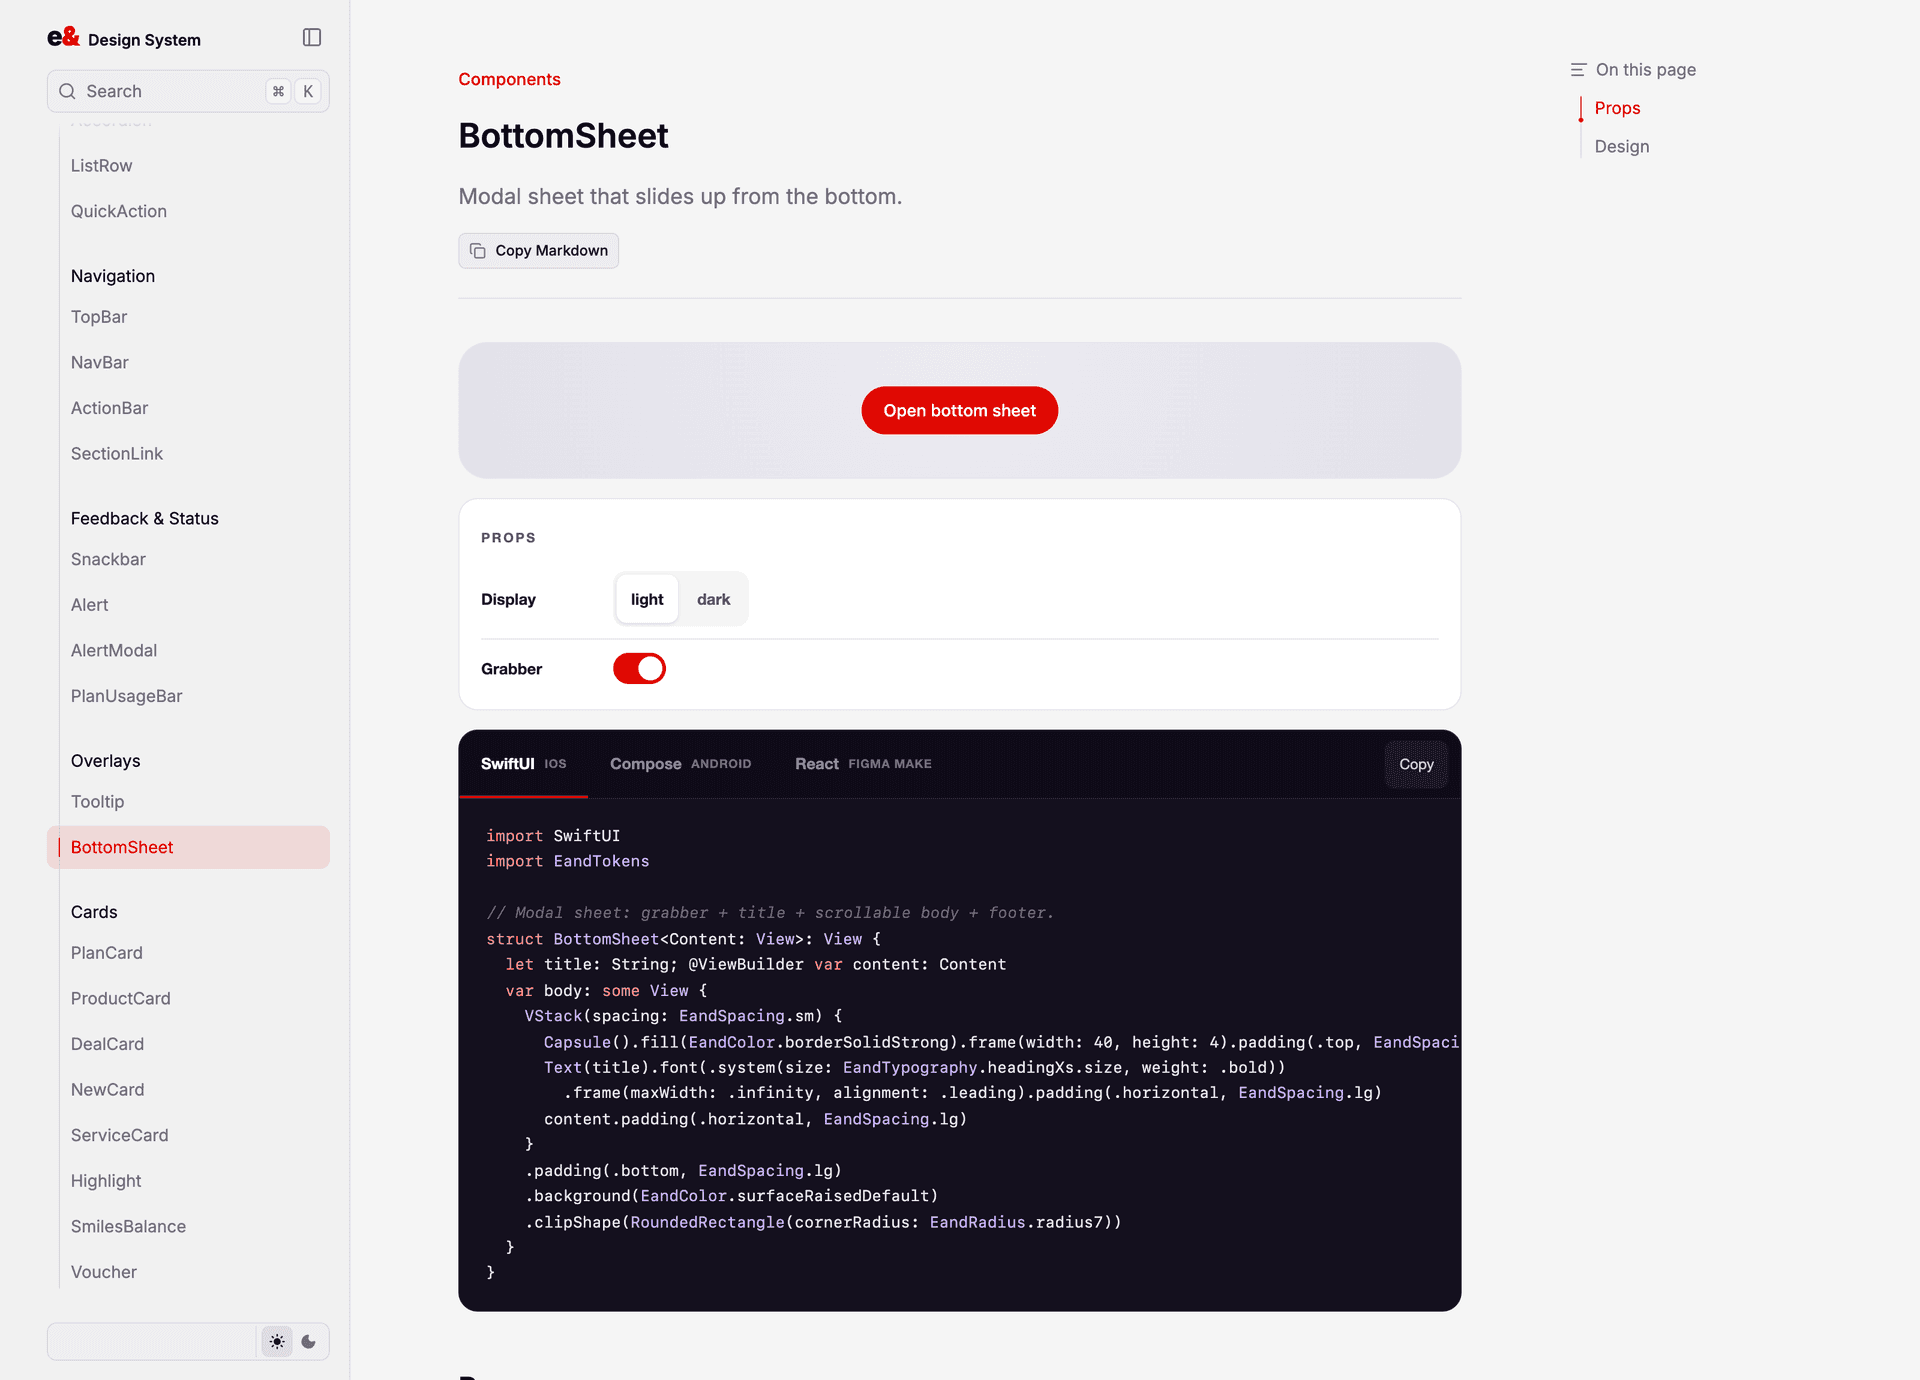This screenshot has height=1380, width=1920.
Task: Copy the code snippet
Action: pos(1416,764)
